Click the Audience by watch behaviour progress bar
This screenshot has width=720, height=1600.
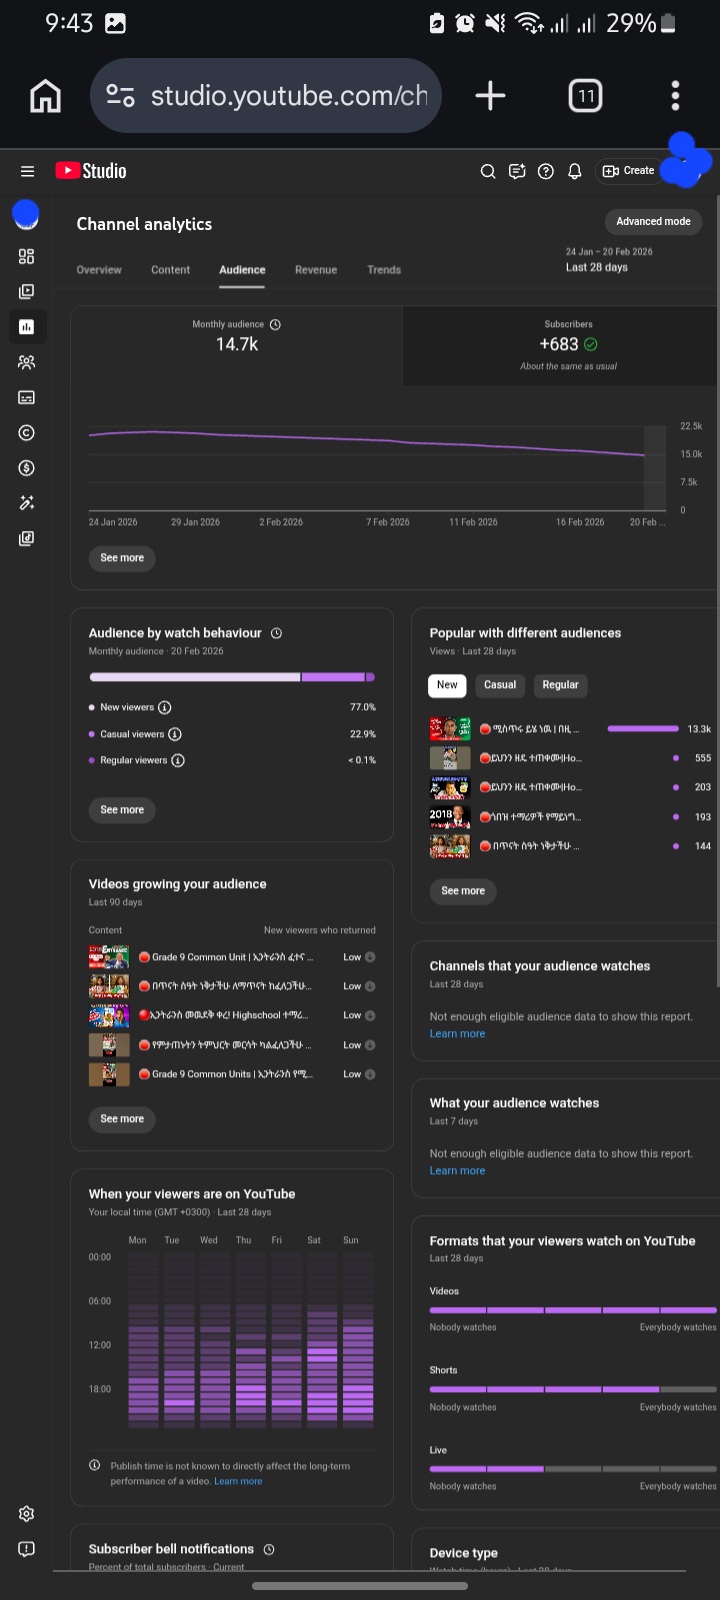click(x=231, y=677)
